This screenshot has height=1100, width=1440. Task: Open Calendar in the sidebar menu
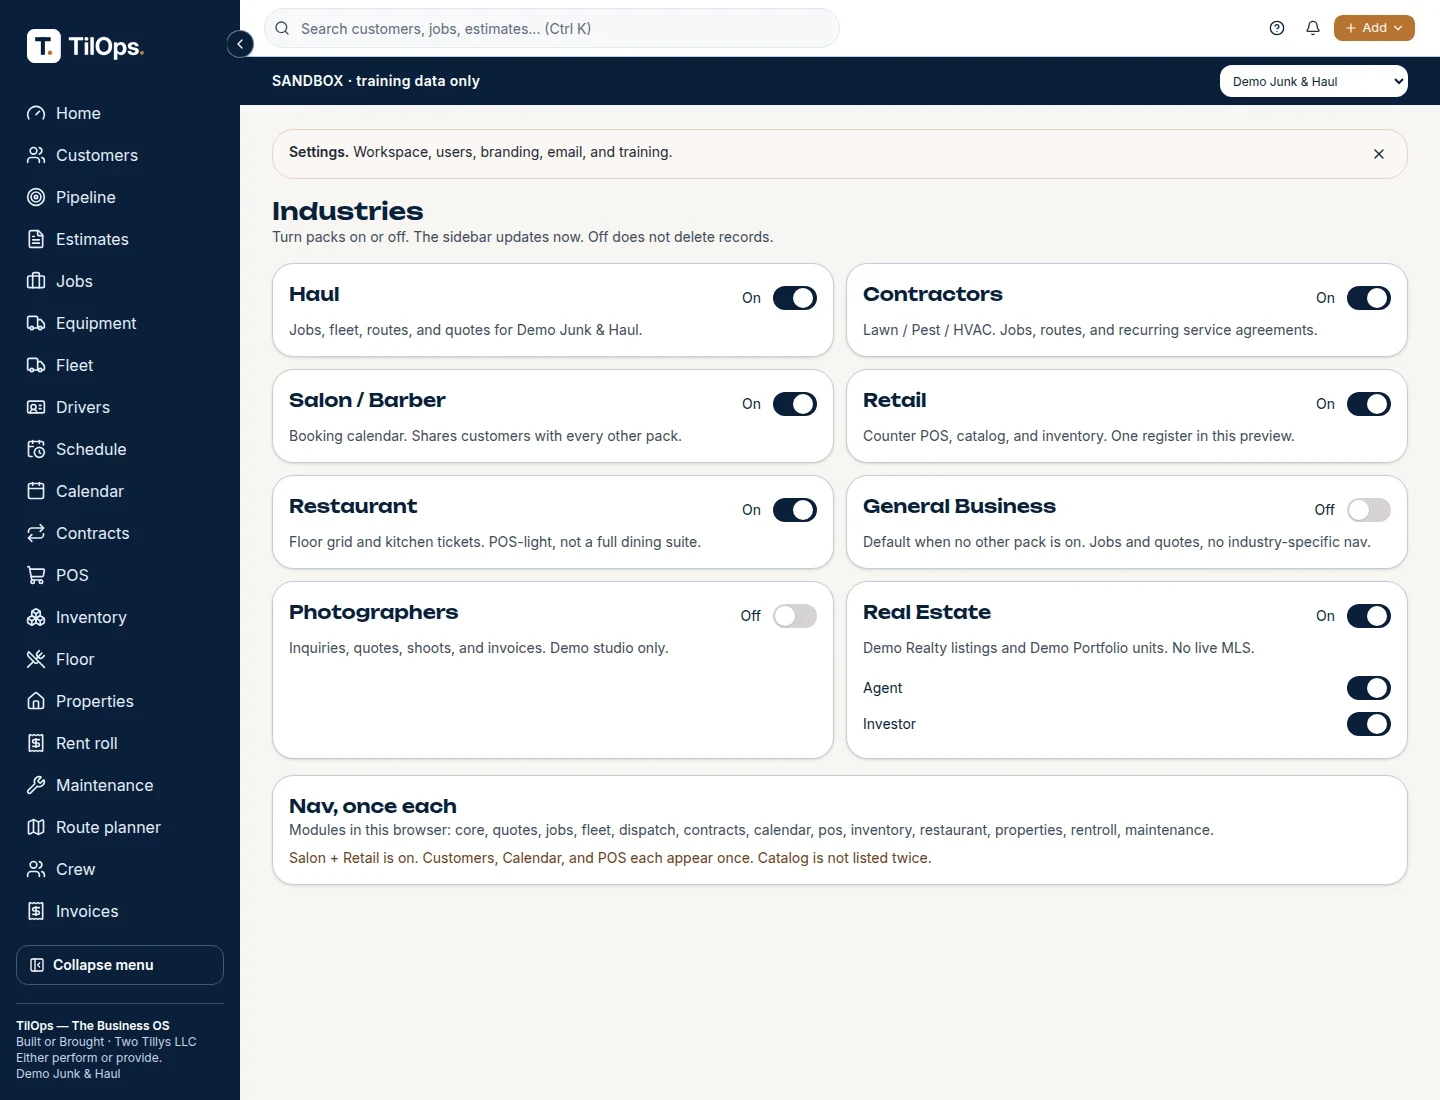point(120,491)
